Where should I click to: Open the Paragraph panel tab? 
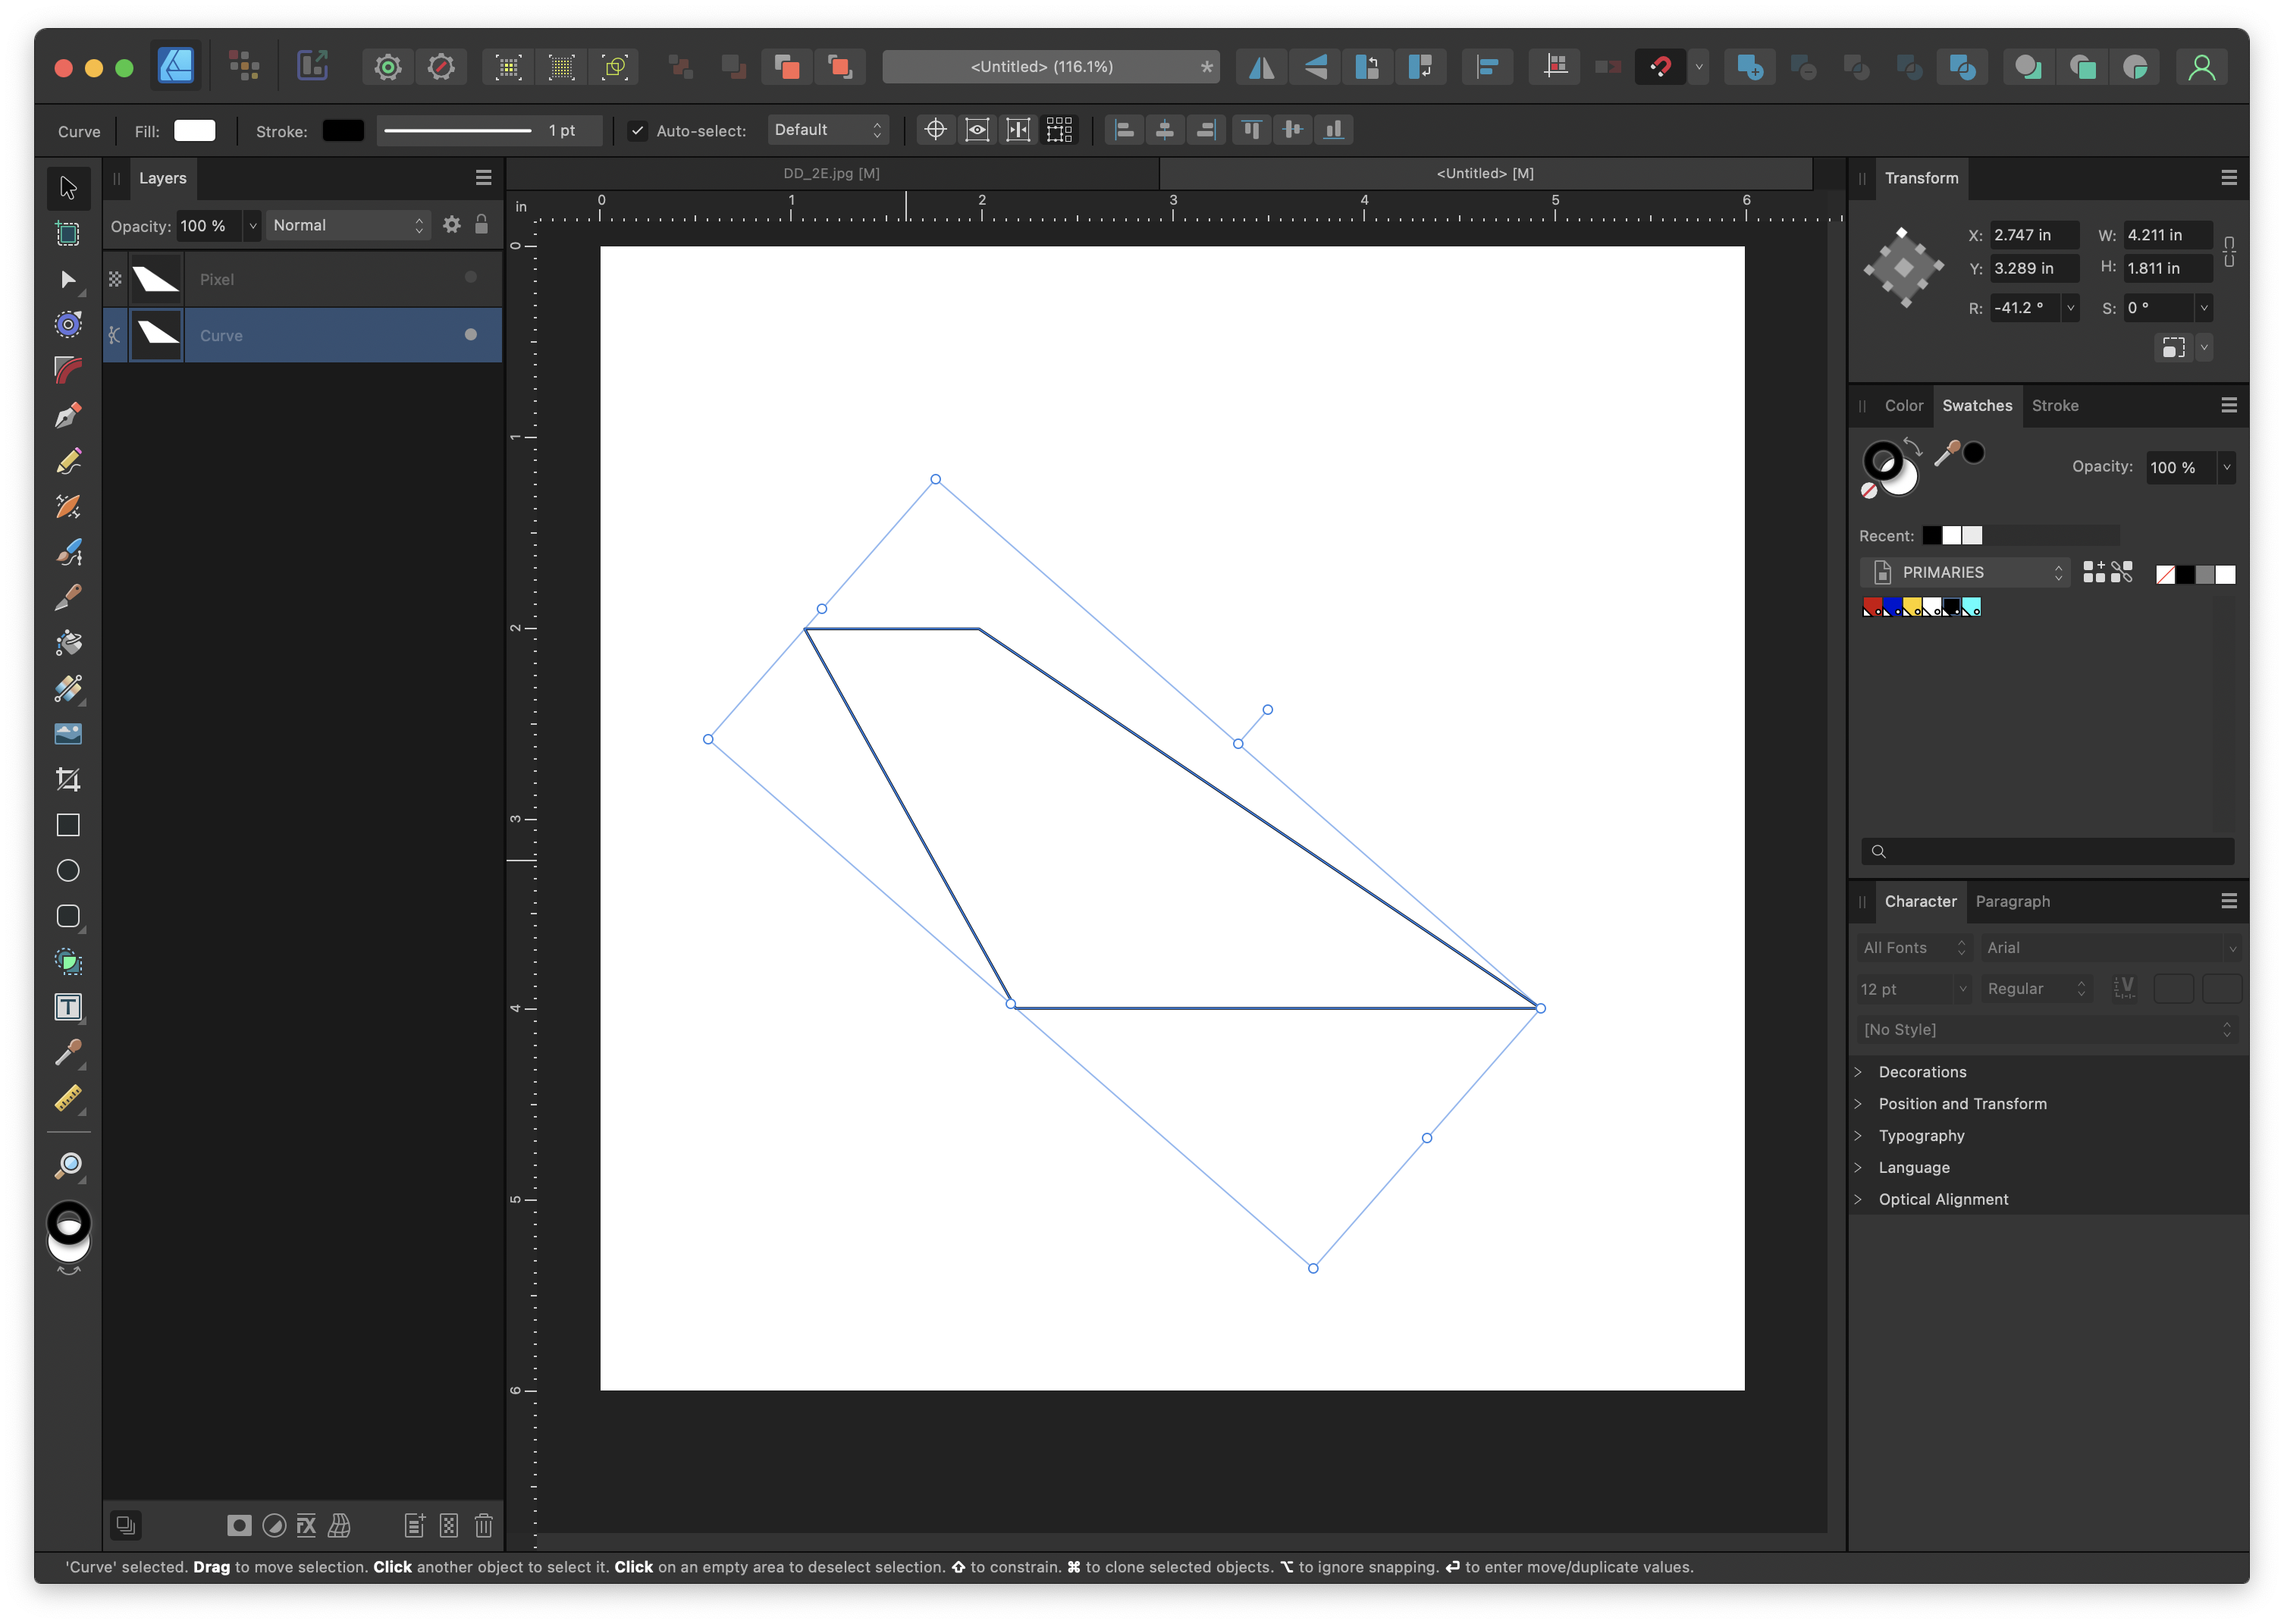point(2012,902)
